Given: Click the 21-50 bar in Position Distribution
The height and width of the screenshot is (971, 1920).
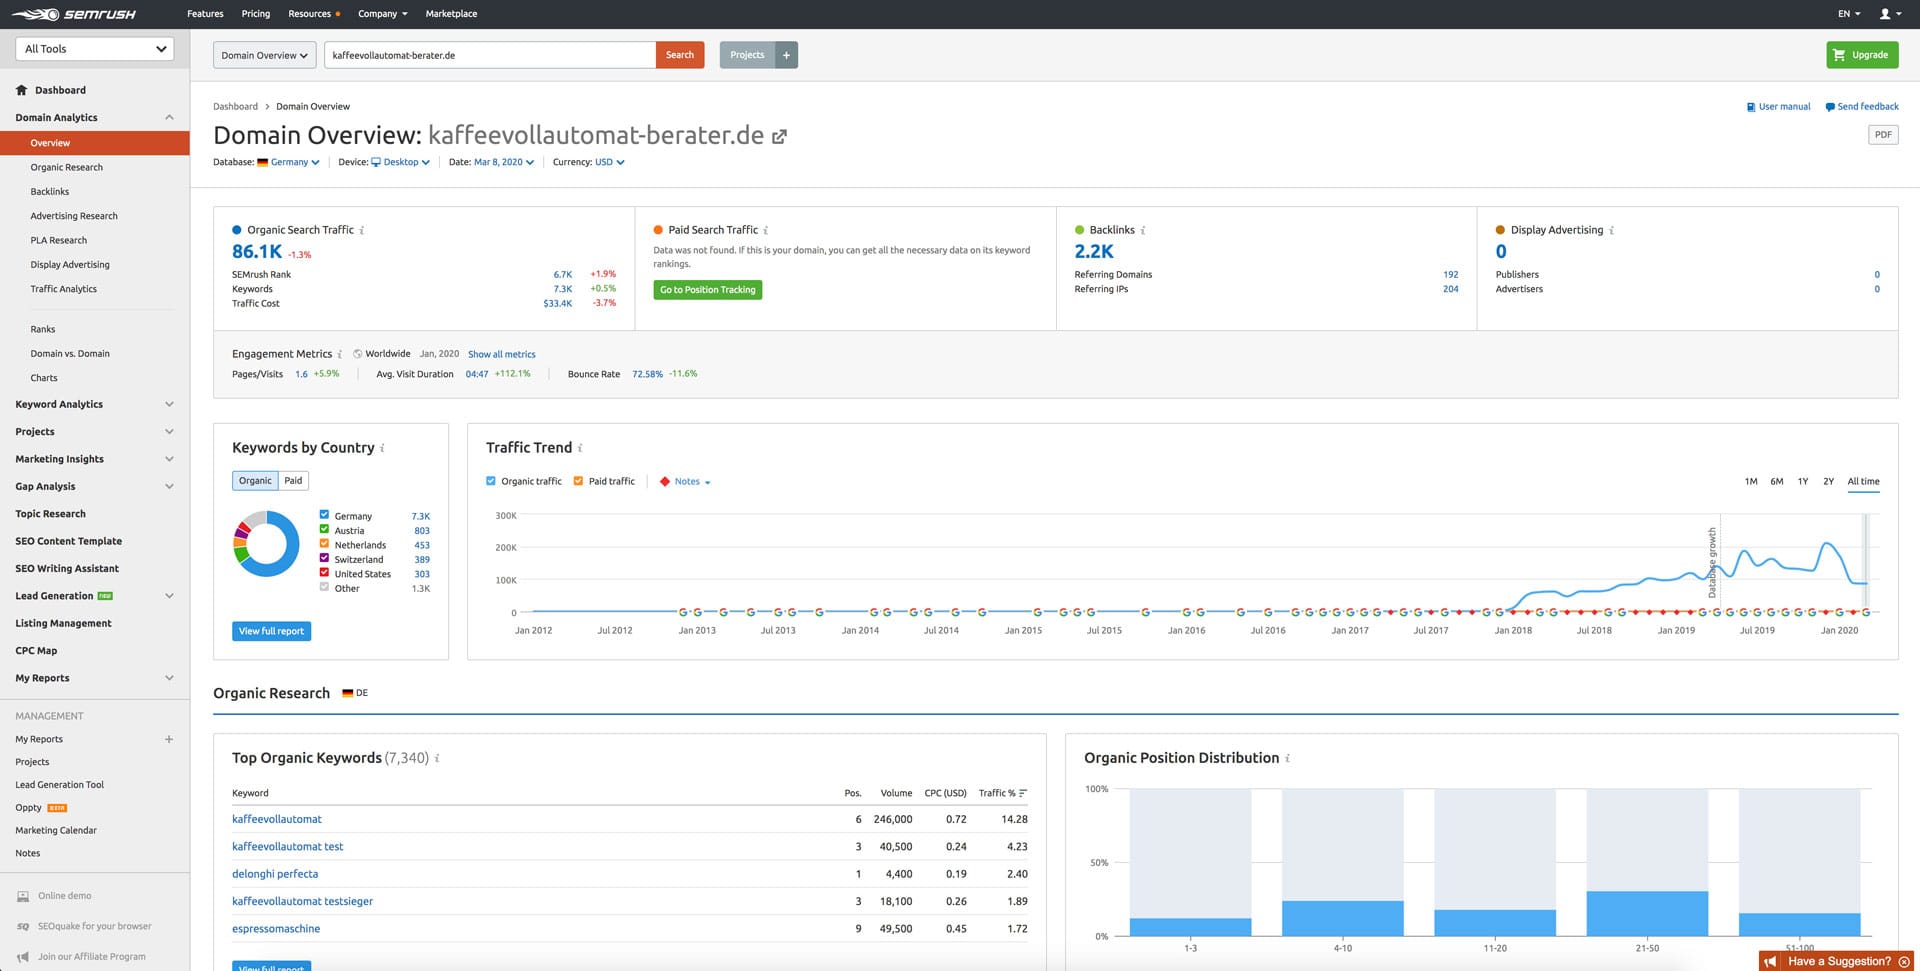Looking at the screenshot, I should tap(1647, 913).
